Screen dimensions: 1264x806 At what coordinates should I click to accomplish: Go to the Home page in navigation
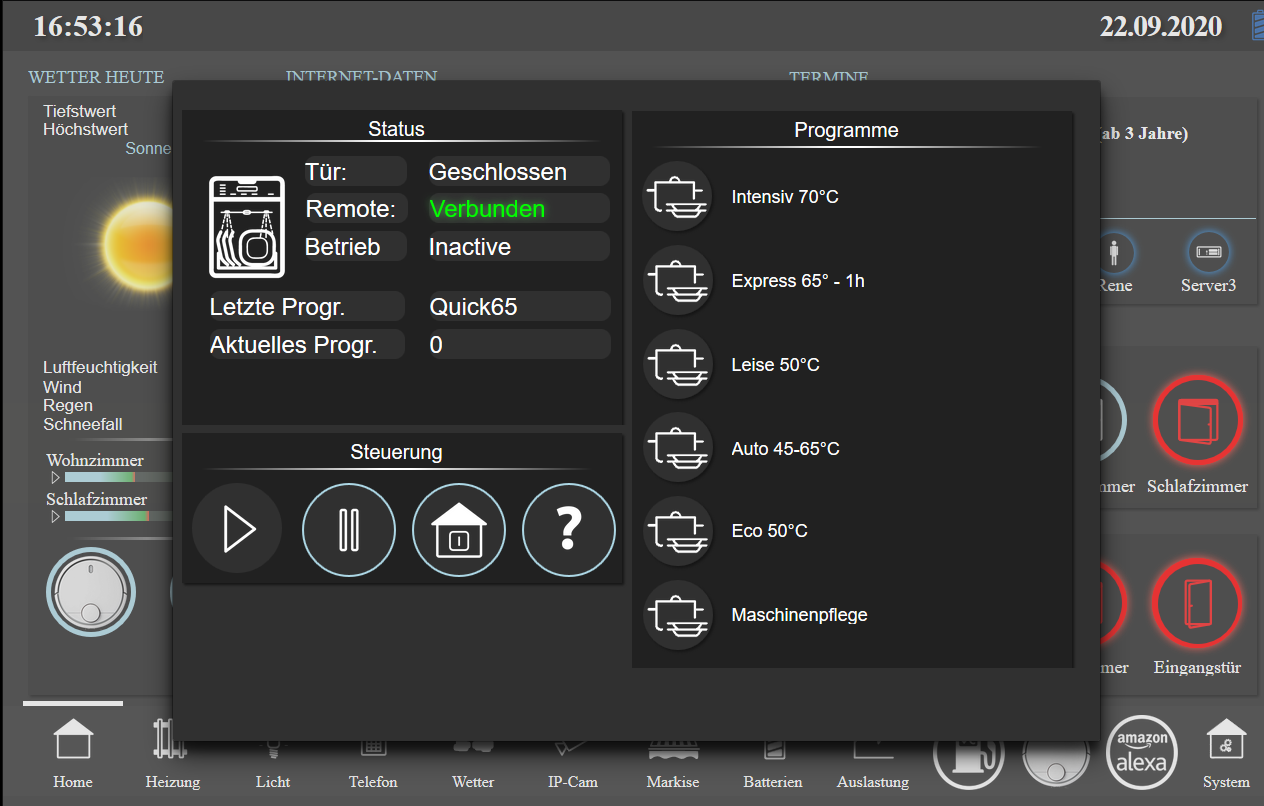[x=73, y=741]
